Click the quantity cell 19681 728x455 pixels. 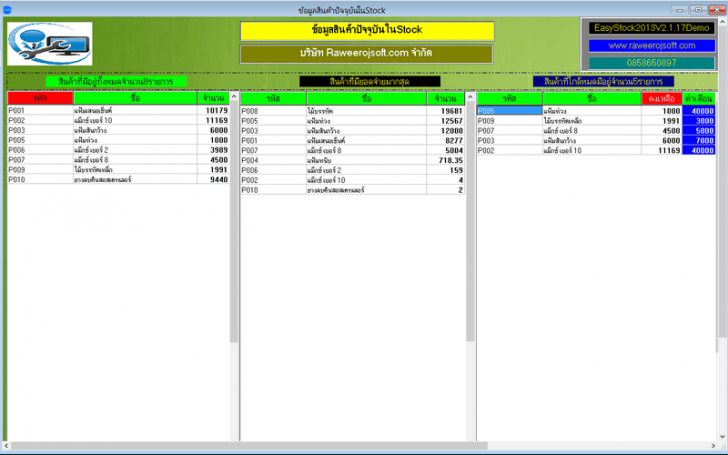(446, 111)
